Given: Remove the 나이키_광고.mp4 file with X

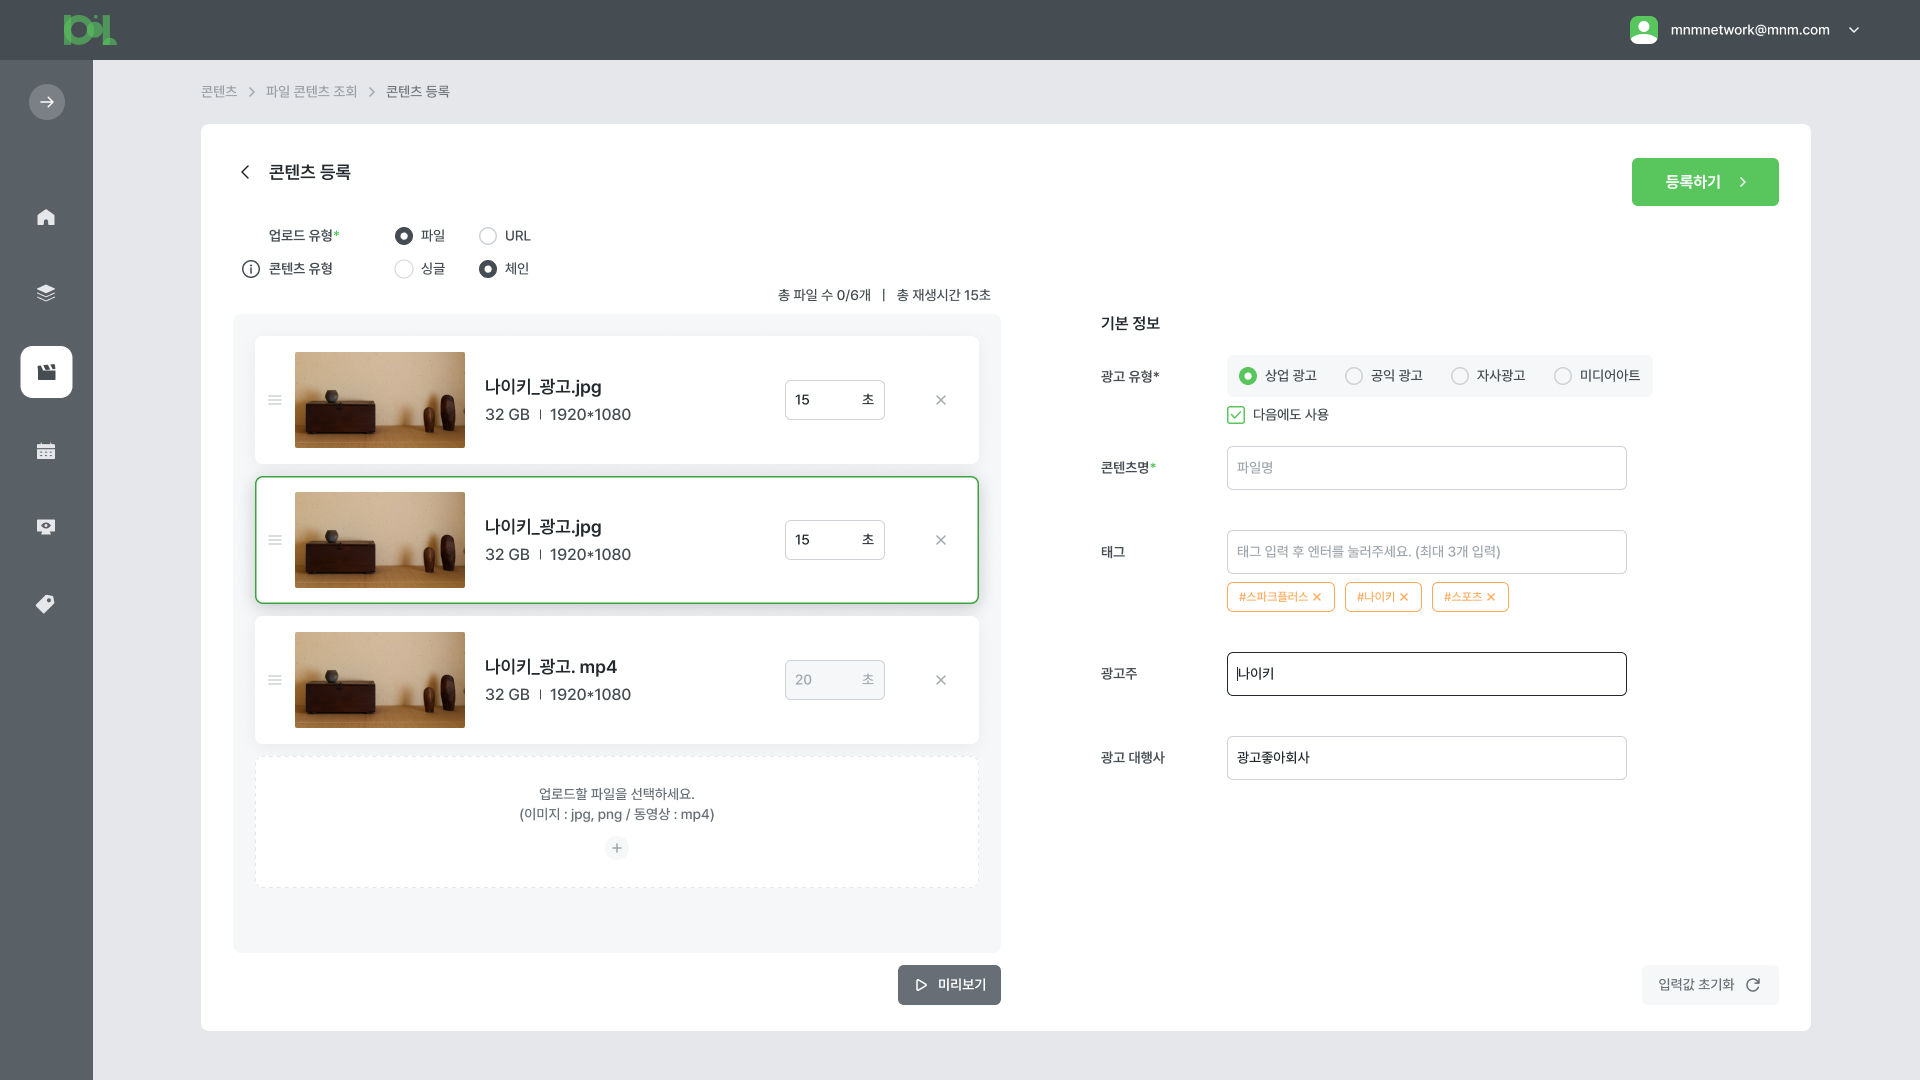Looking at the screenshot, I should pos(941,680).
